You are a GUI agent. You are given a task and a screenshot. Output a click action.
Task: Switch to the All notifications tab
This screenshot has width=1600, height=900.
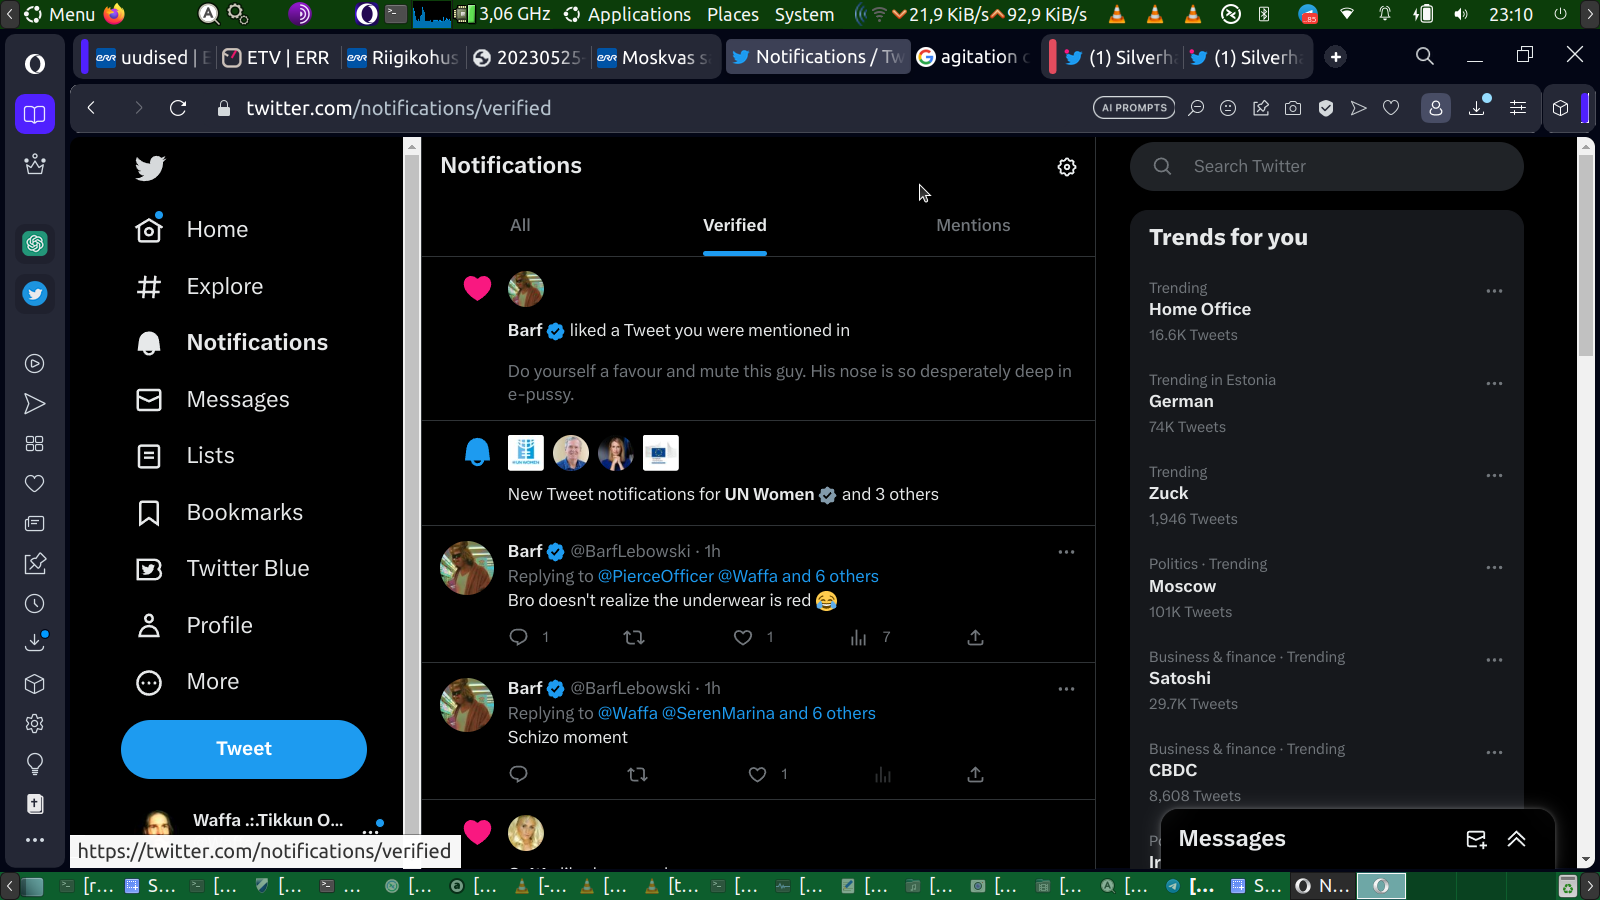(x=520, y=226)
